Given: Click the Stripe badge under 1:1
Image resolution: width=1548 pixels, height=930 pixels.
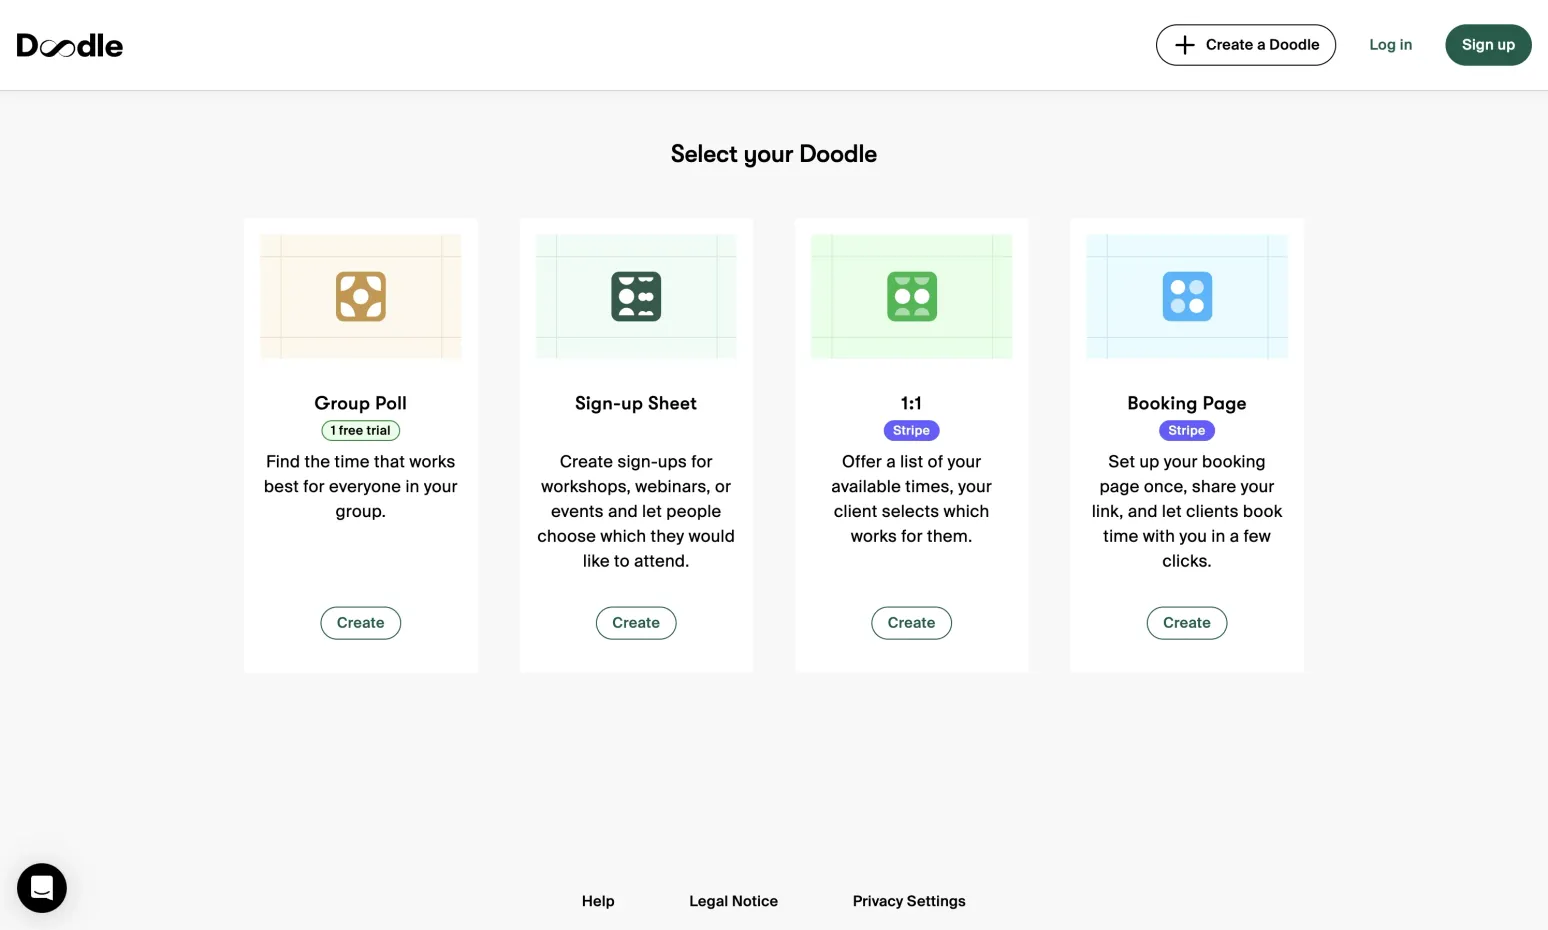Looking at the screenshot, I should coord(912,430).
